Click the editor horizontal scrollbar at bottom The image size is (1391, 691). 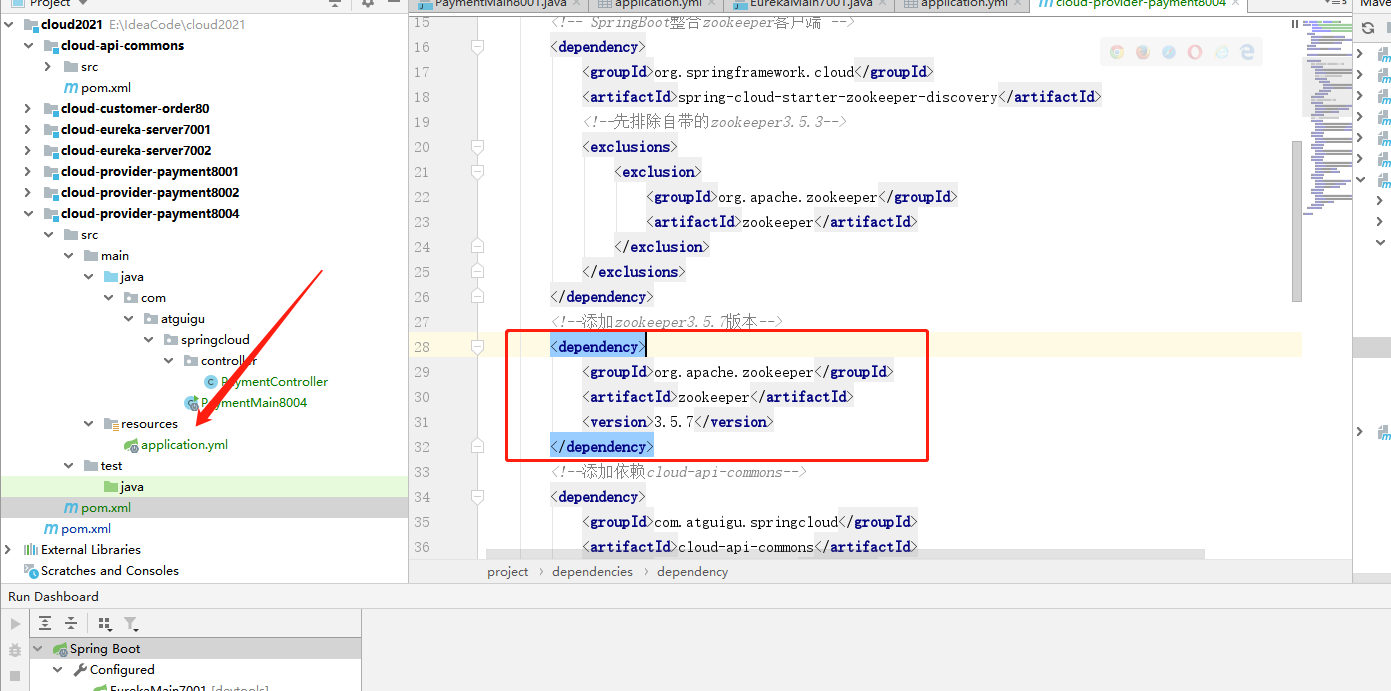(x=845, y=554)
